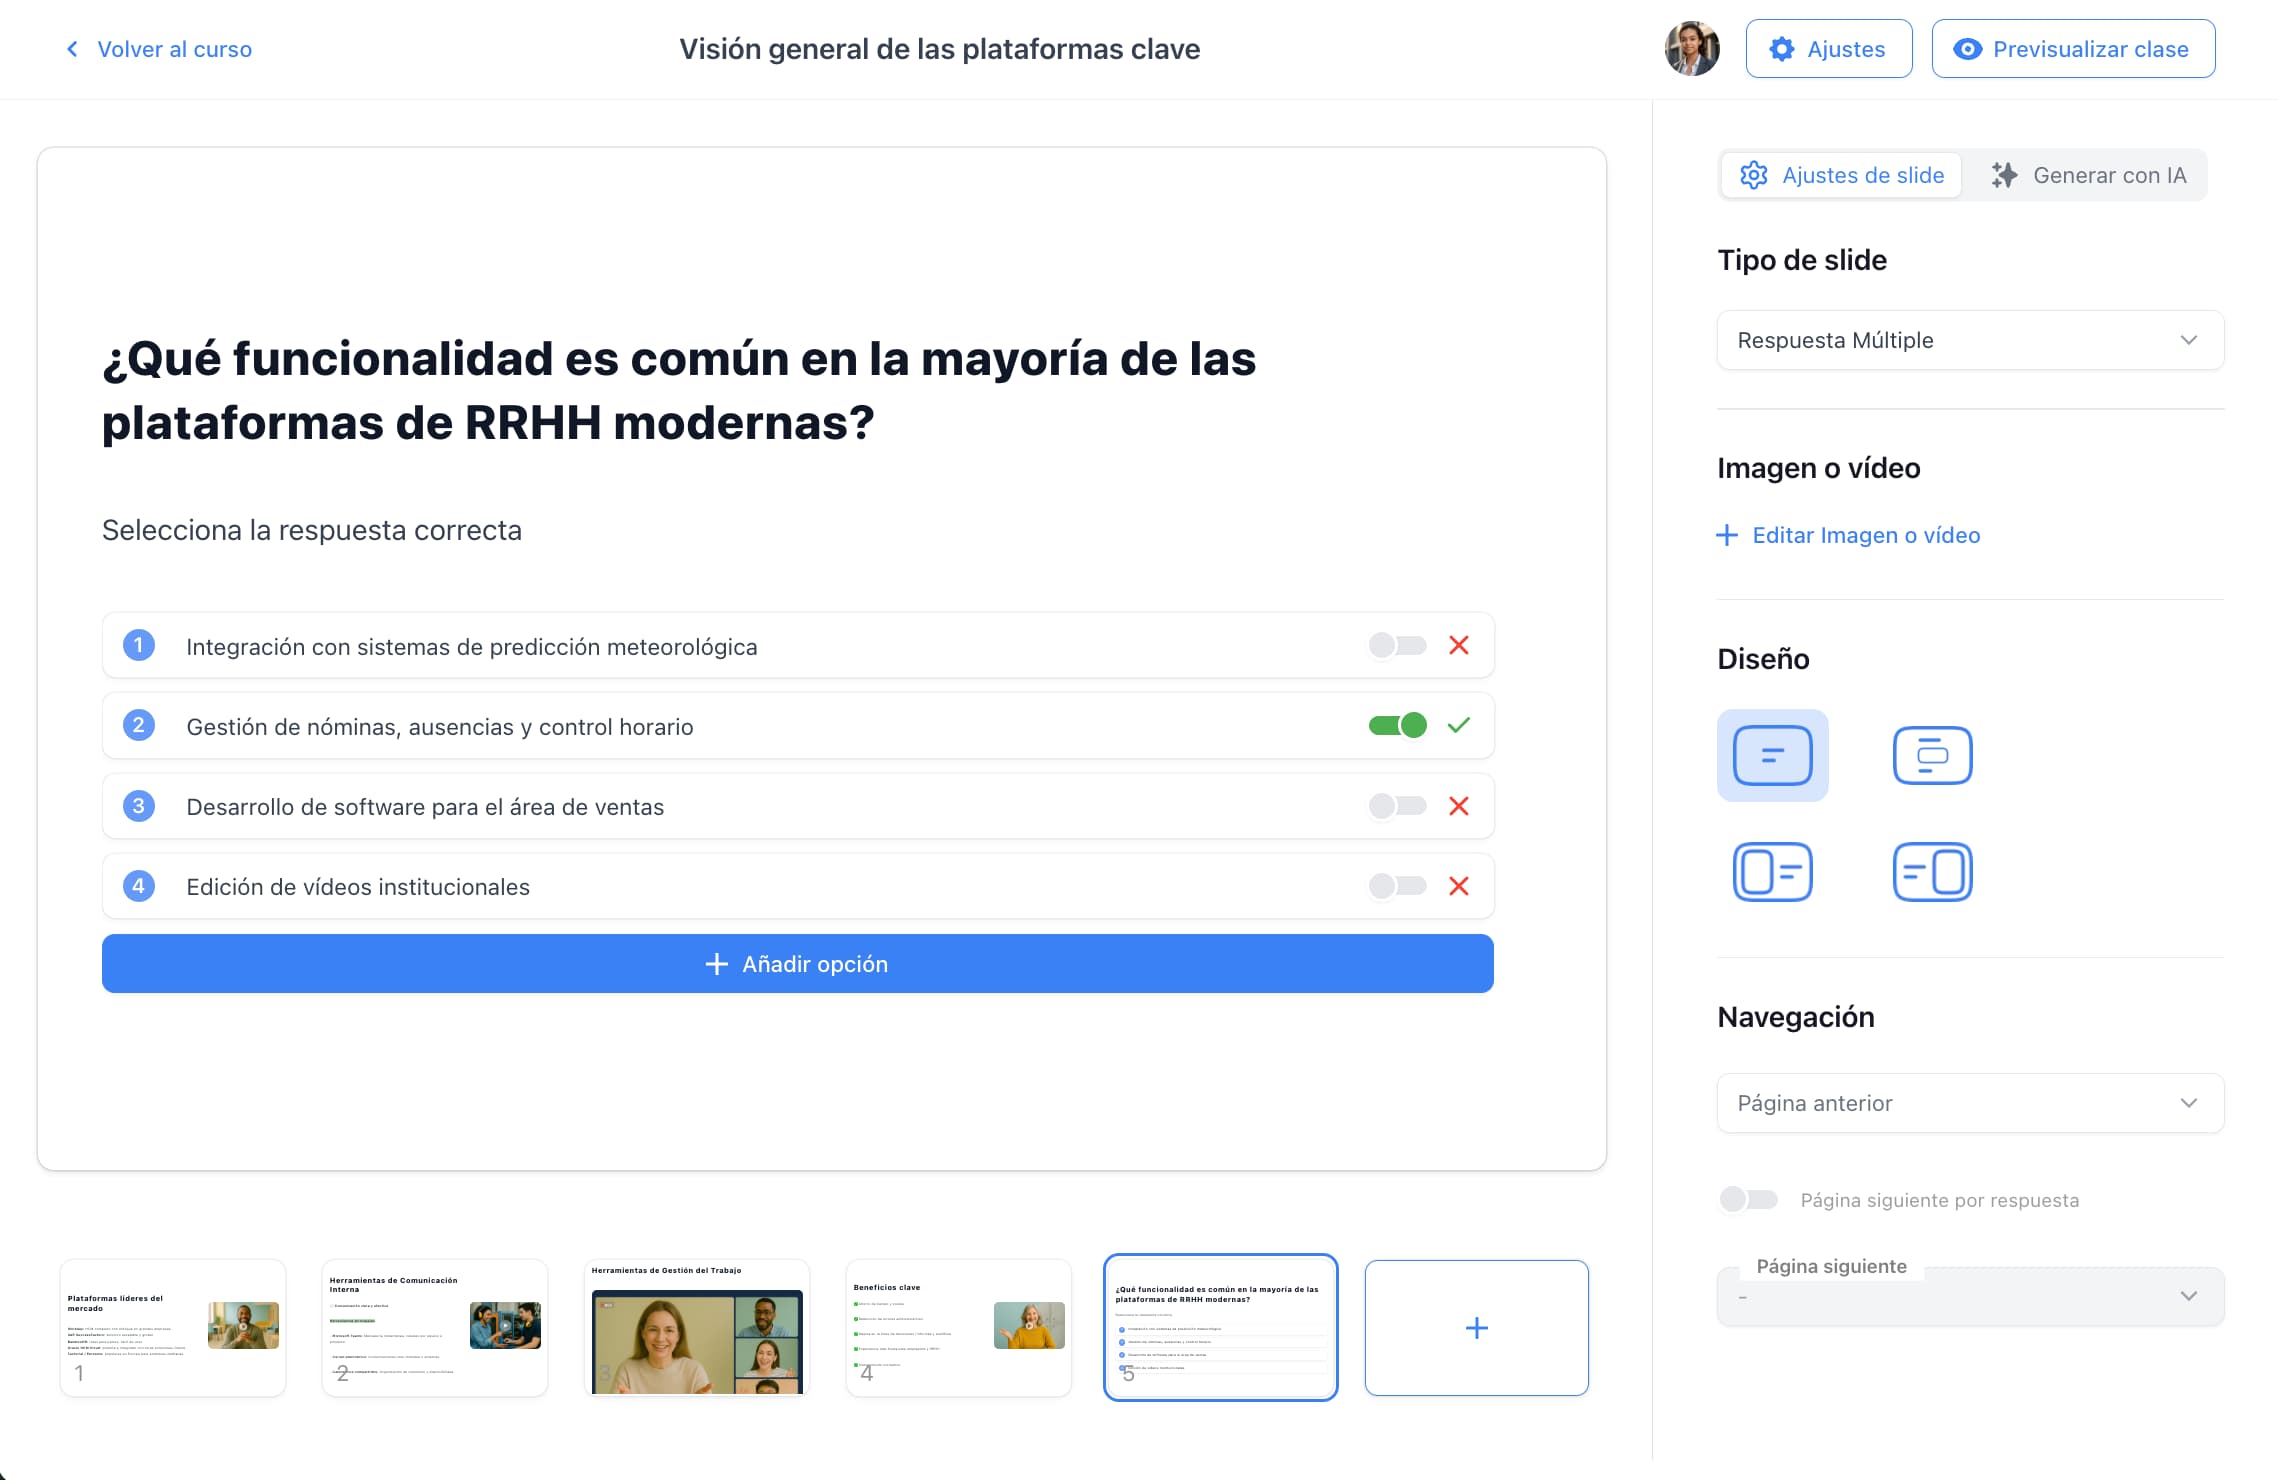Switch to the Generar con IA tab

click(2089, 175)
